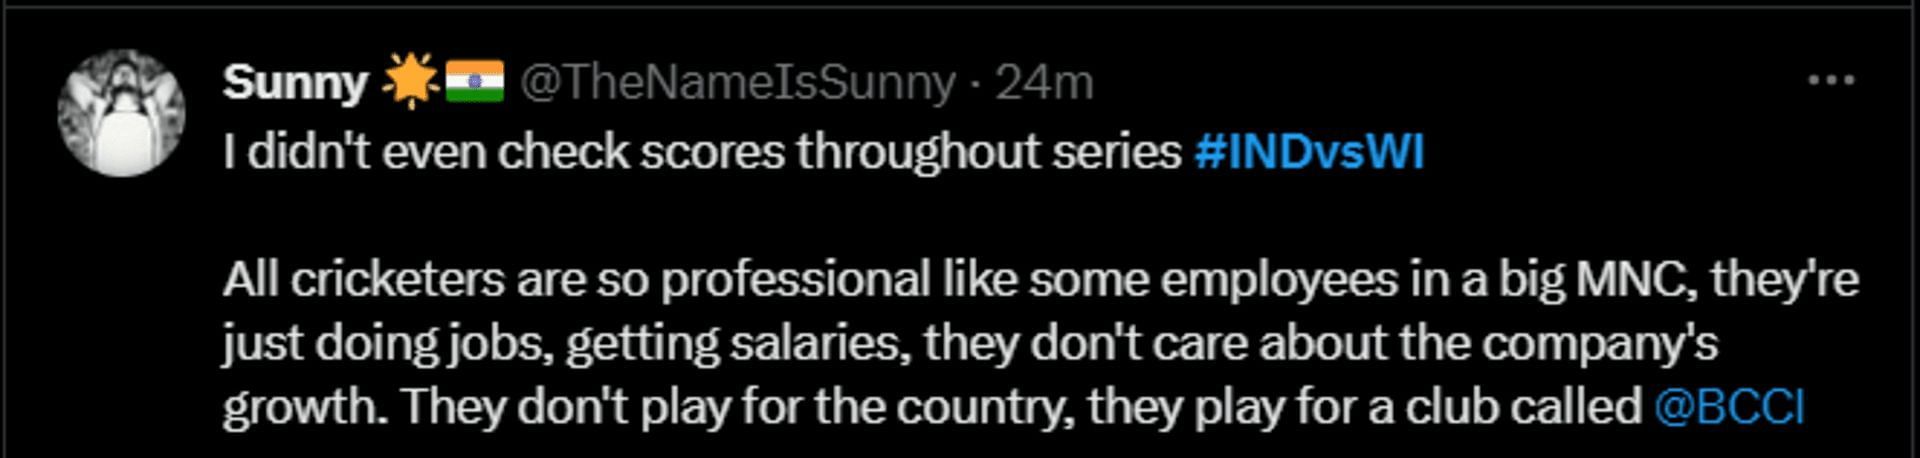The width and height of the screenshot is (1920, 458).
Task: Click Sunny's profile picture avatar
Action: click(x=122, y=113)
